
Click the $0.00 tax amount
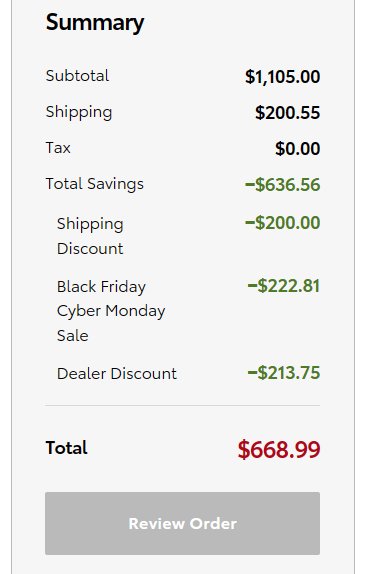click(298, 149)
